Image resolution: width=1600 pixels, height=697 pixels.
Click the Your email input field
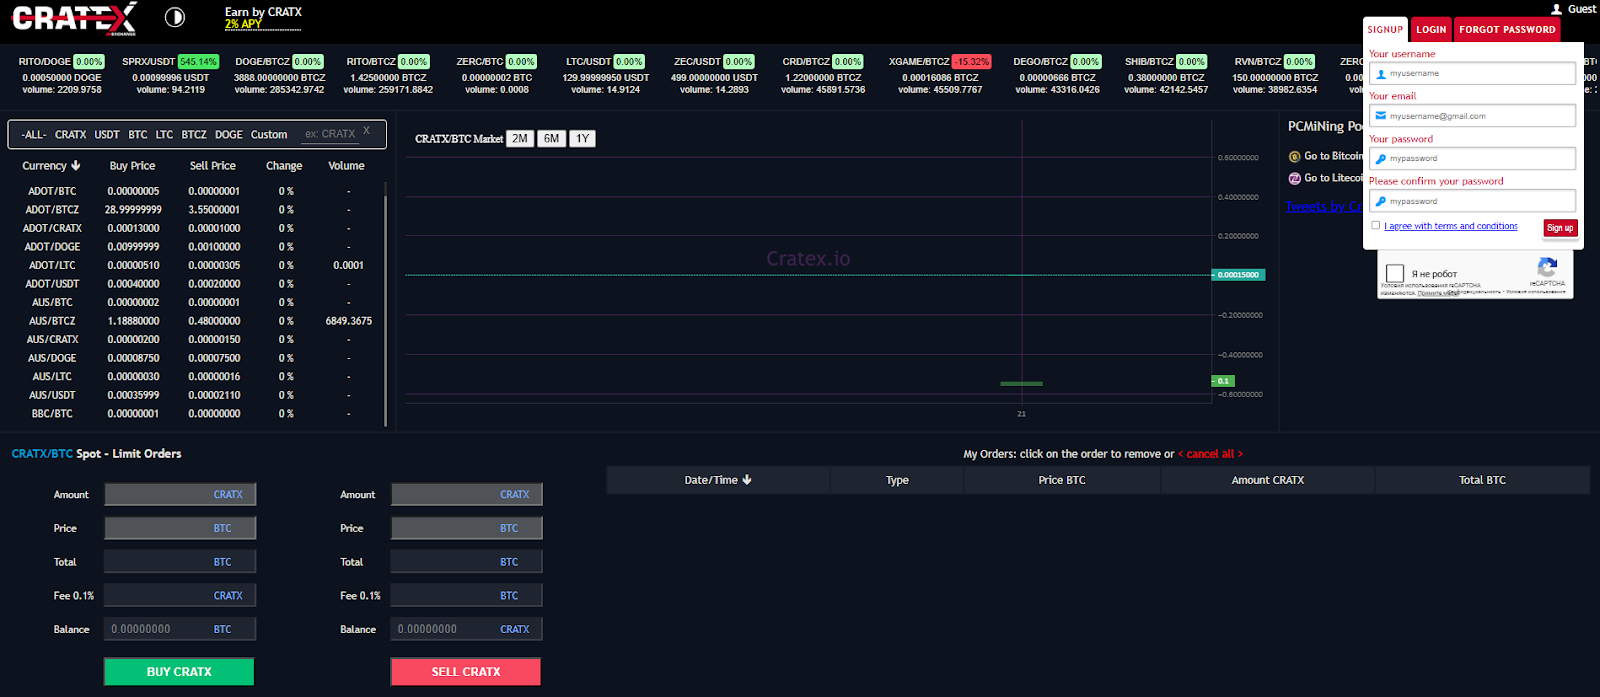(x=1472, y=116)
